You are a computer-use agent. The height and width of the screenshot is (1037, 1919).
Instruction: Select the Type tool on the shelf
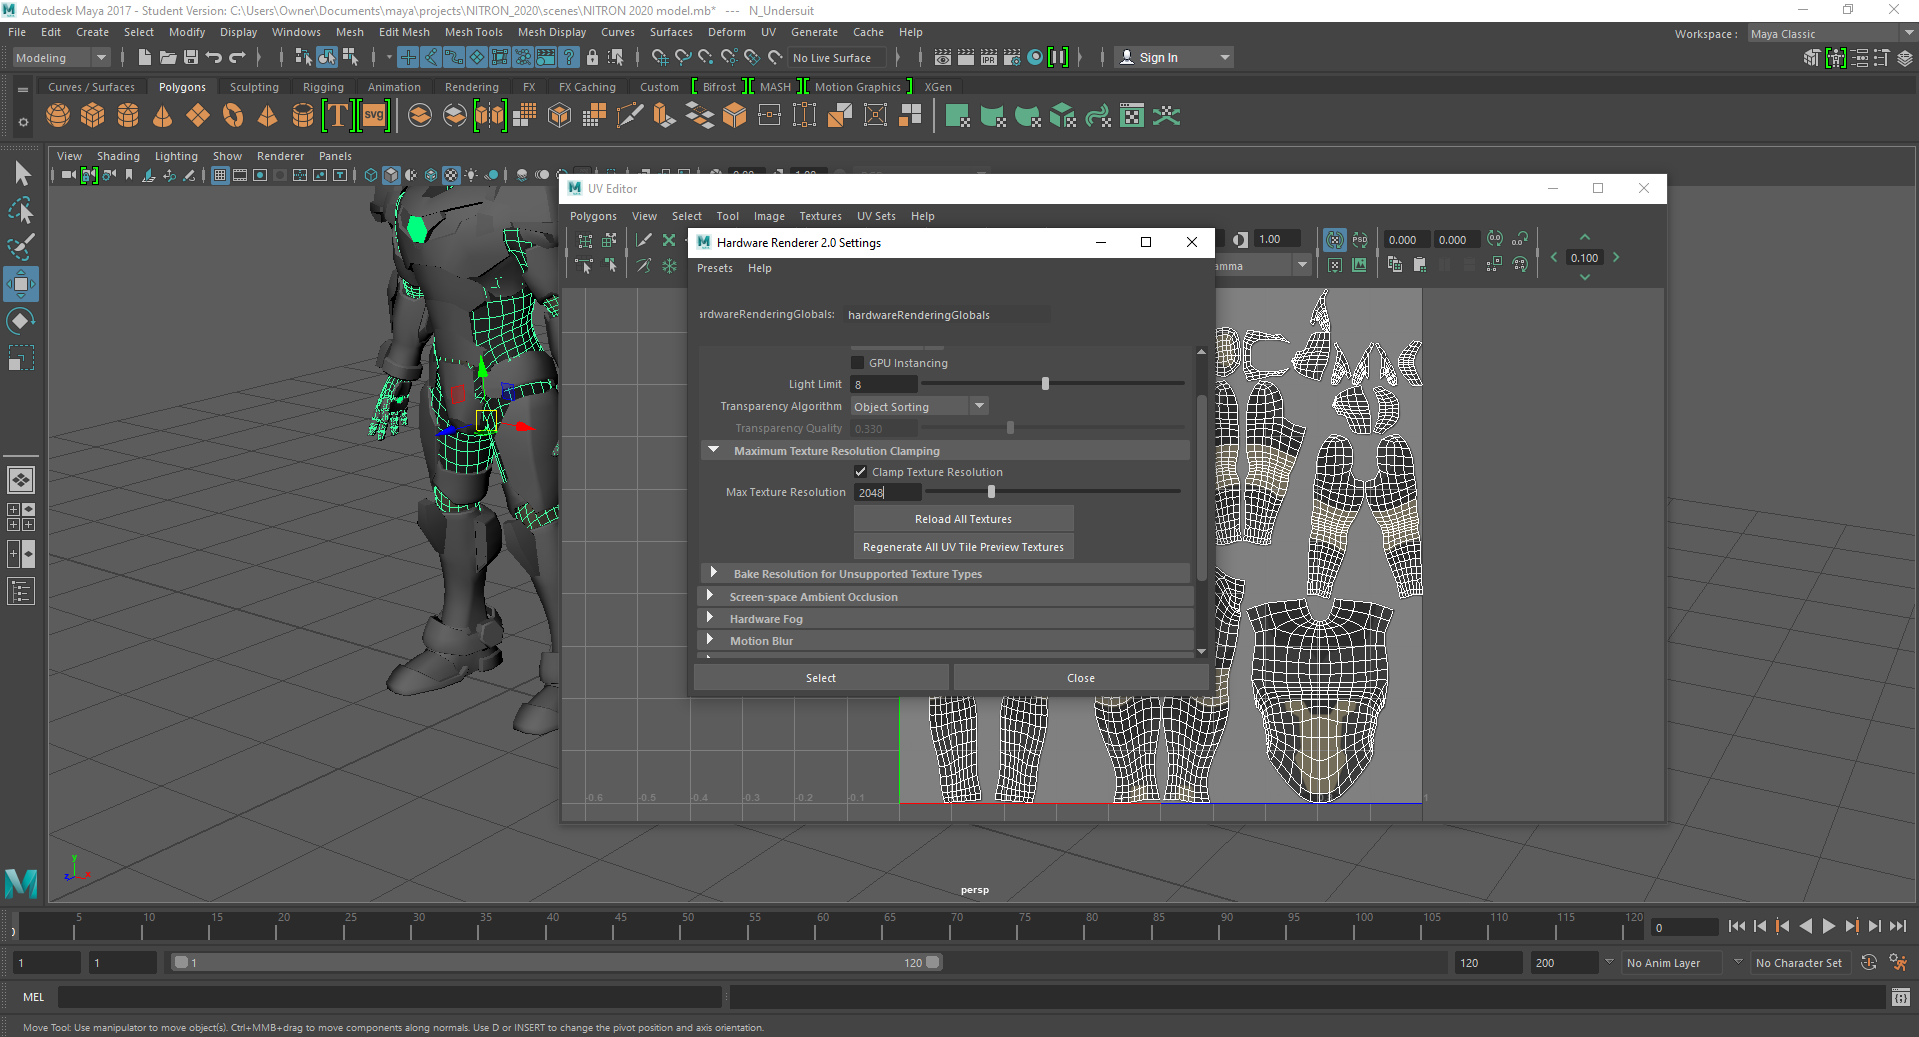(337, 115)
